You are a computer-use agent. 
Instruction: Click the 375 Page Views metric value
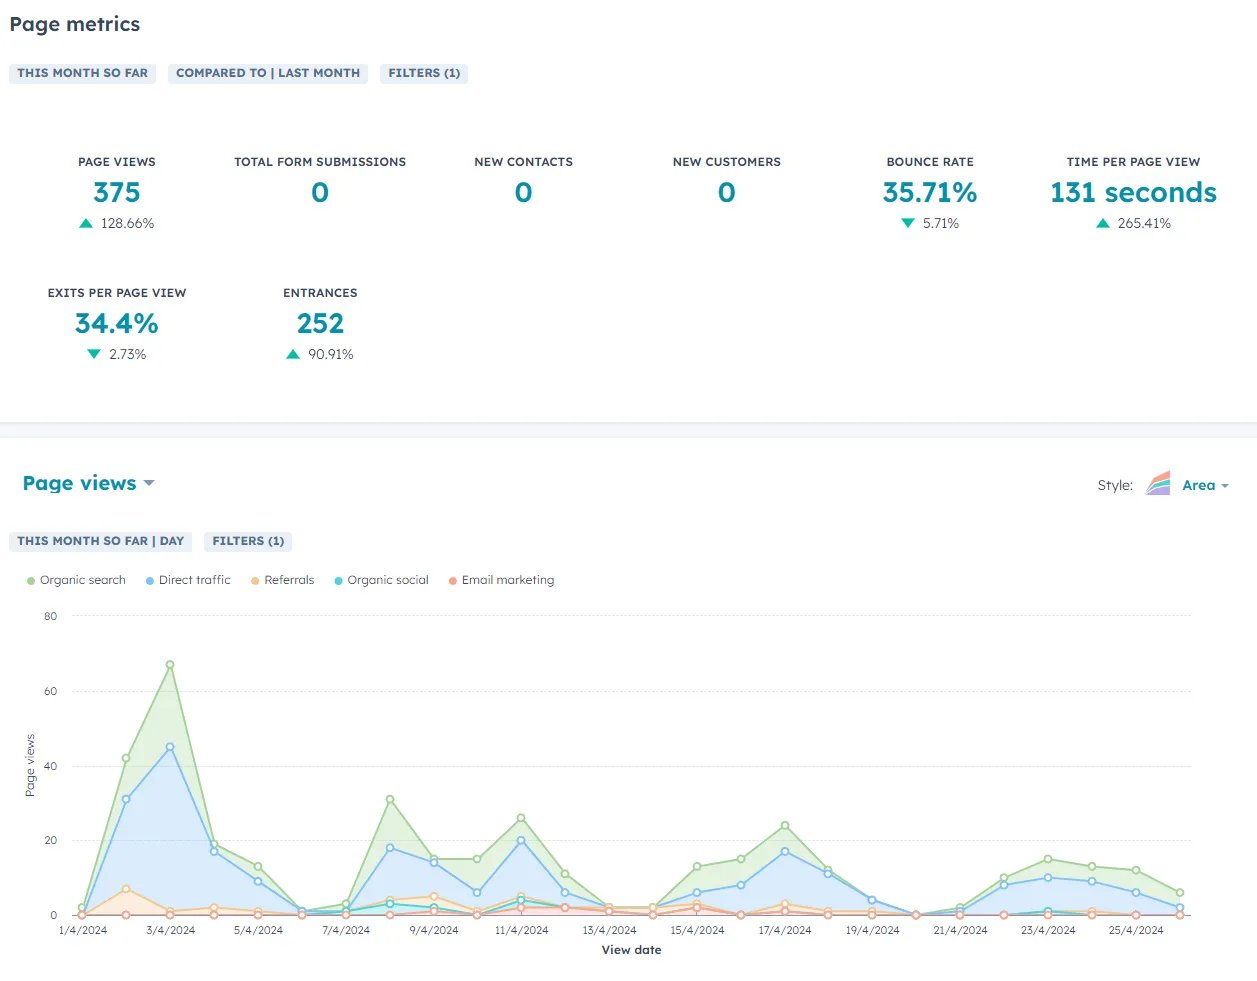(x=117, y=192)
